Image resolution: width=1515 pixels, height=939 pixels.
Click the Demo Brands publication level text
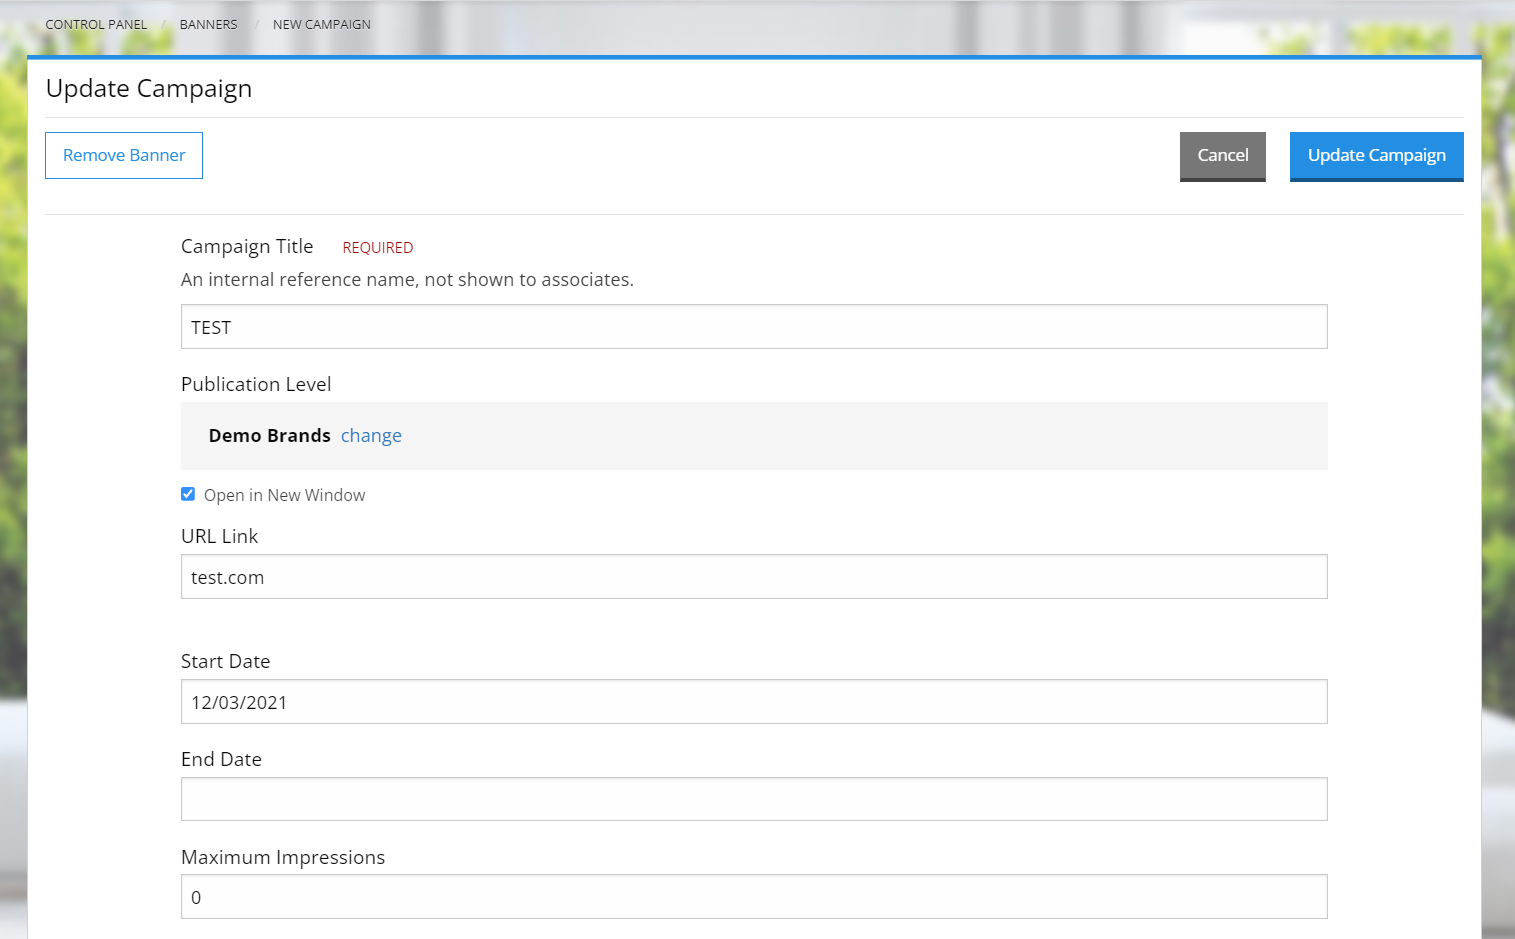tap(269, 436)
